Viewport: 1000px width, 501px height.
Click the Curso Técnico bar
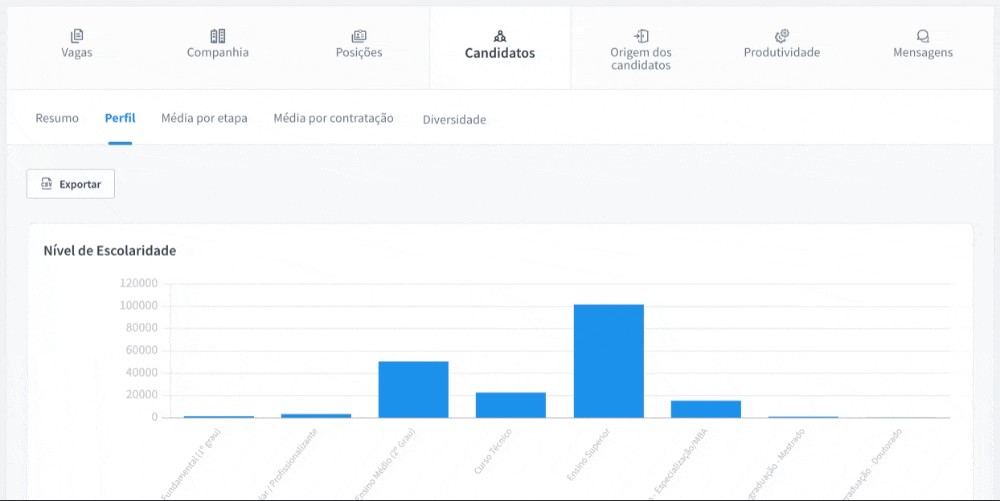pos(510,405)
